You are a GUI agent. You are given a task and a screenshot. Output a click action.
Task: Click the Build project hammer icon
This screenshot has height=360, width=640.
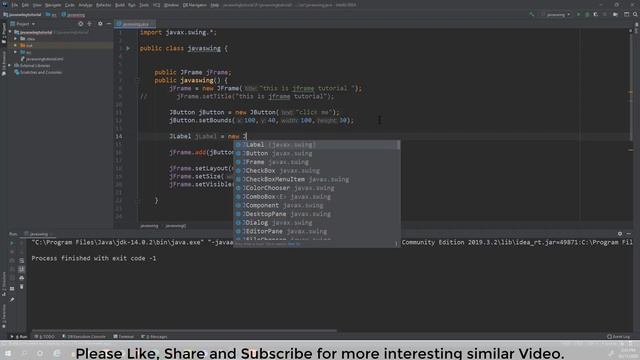(x=531, y=14)
